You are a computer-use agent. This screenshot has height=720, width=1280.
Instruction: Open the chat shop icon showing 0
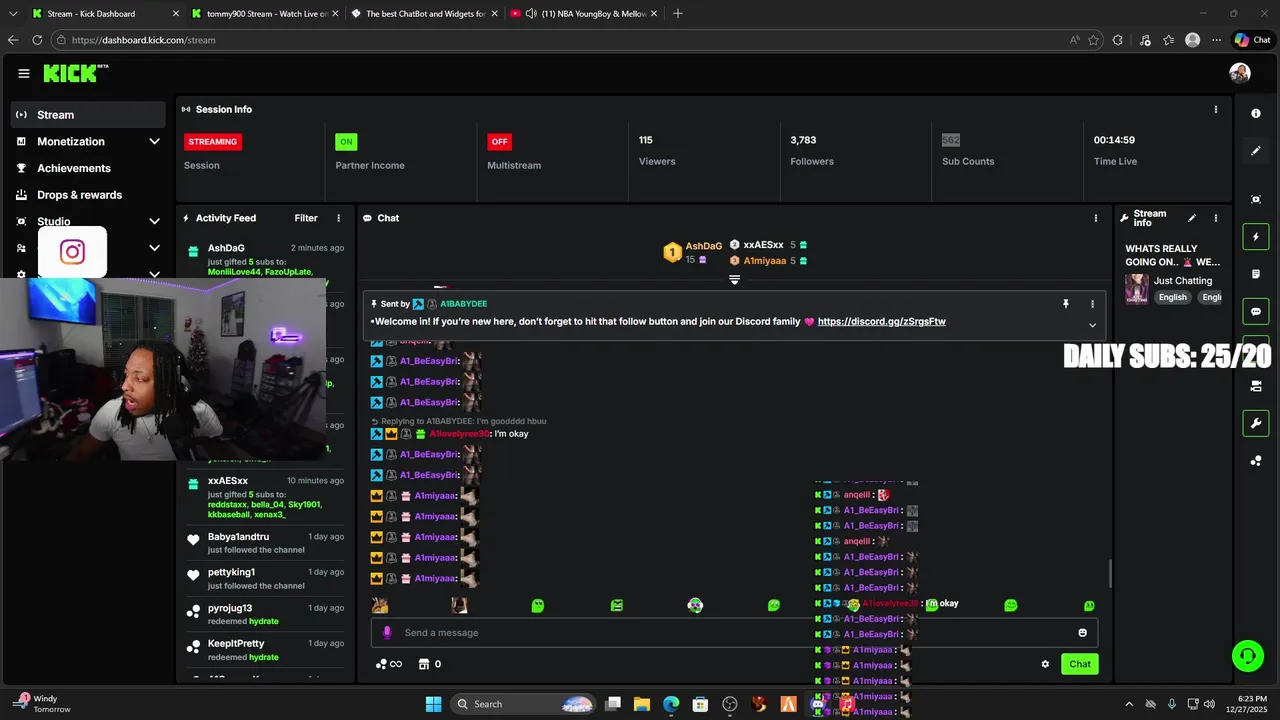(430, 664)
